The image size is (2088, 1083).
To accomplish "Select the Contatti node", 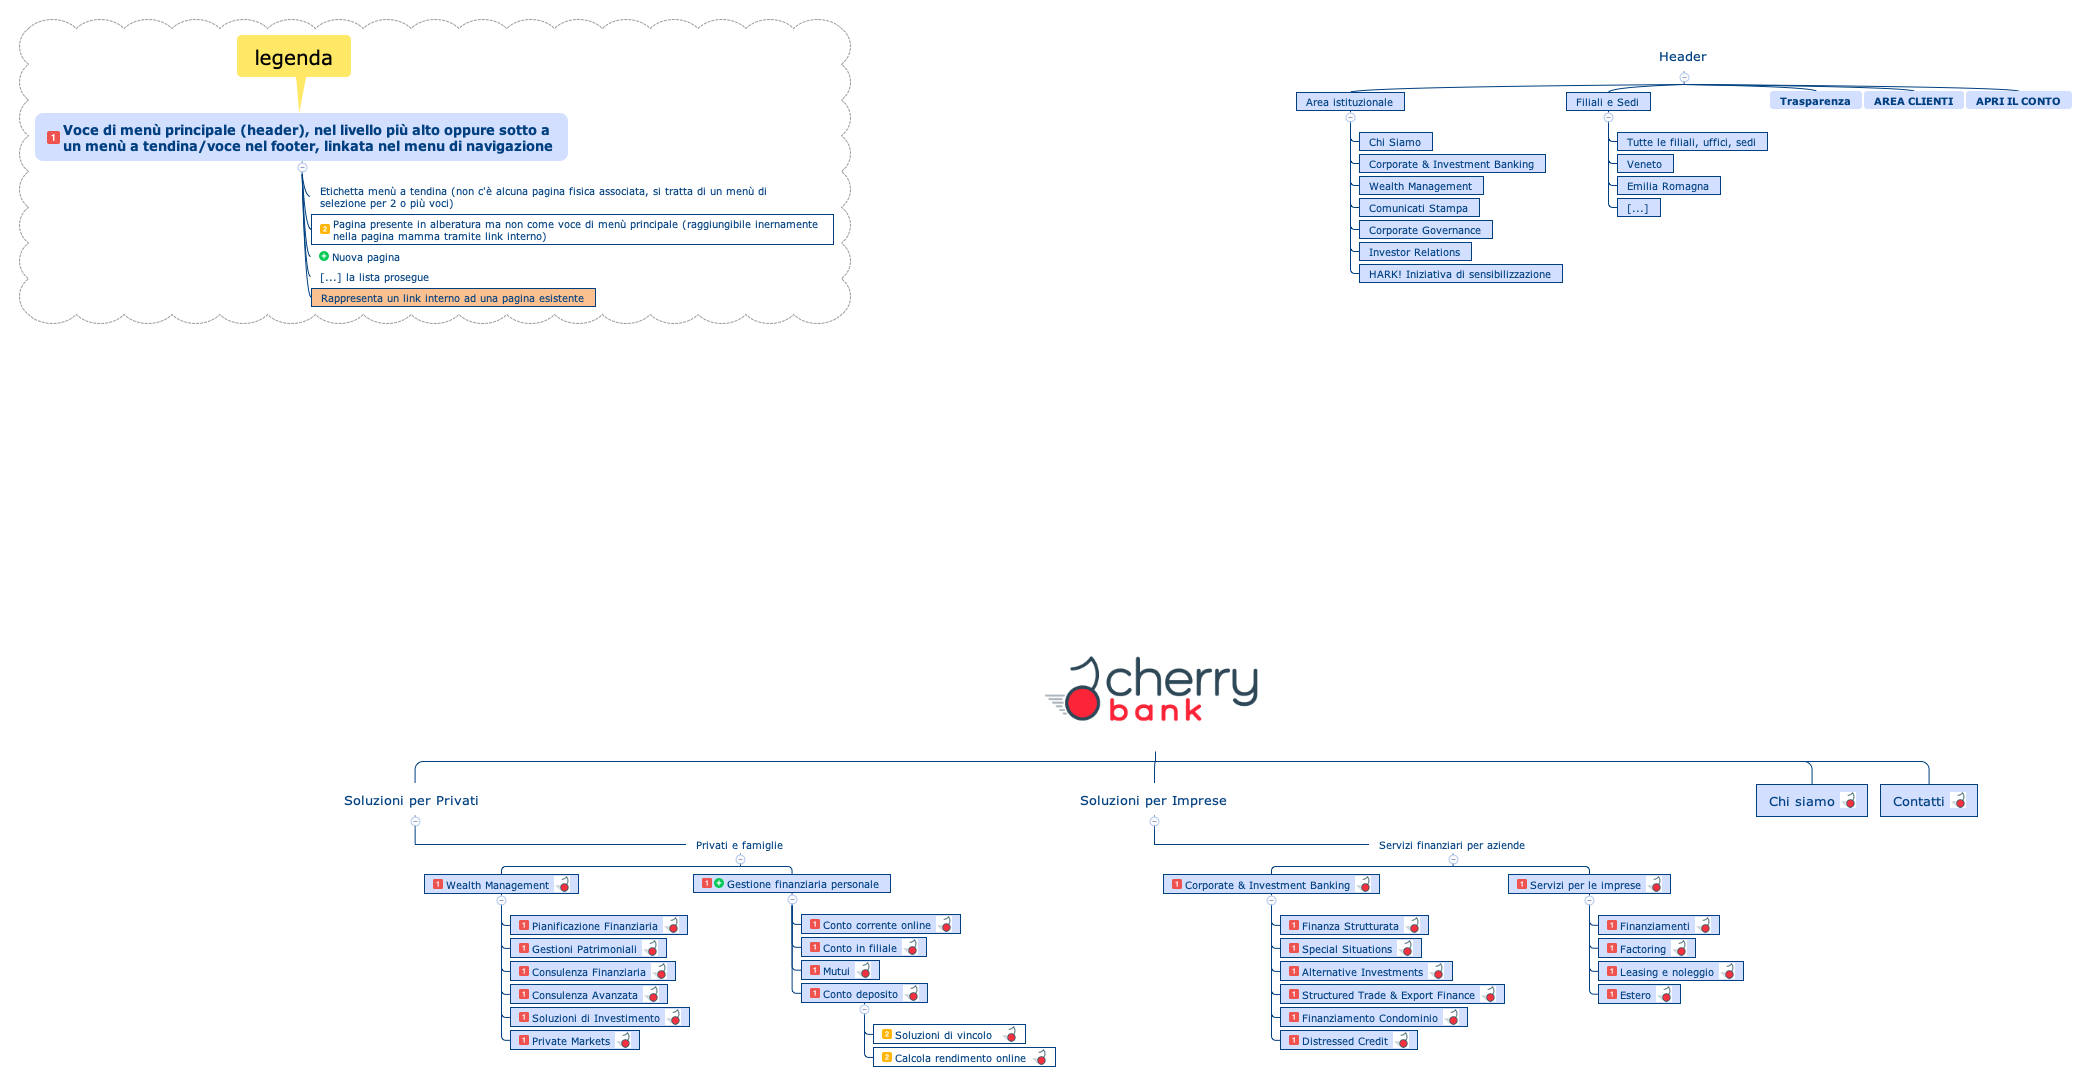I will coord(1928,801).
